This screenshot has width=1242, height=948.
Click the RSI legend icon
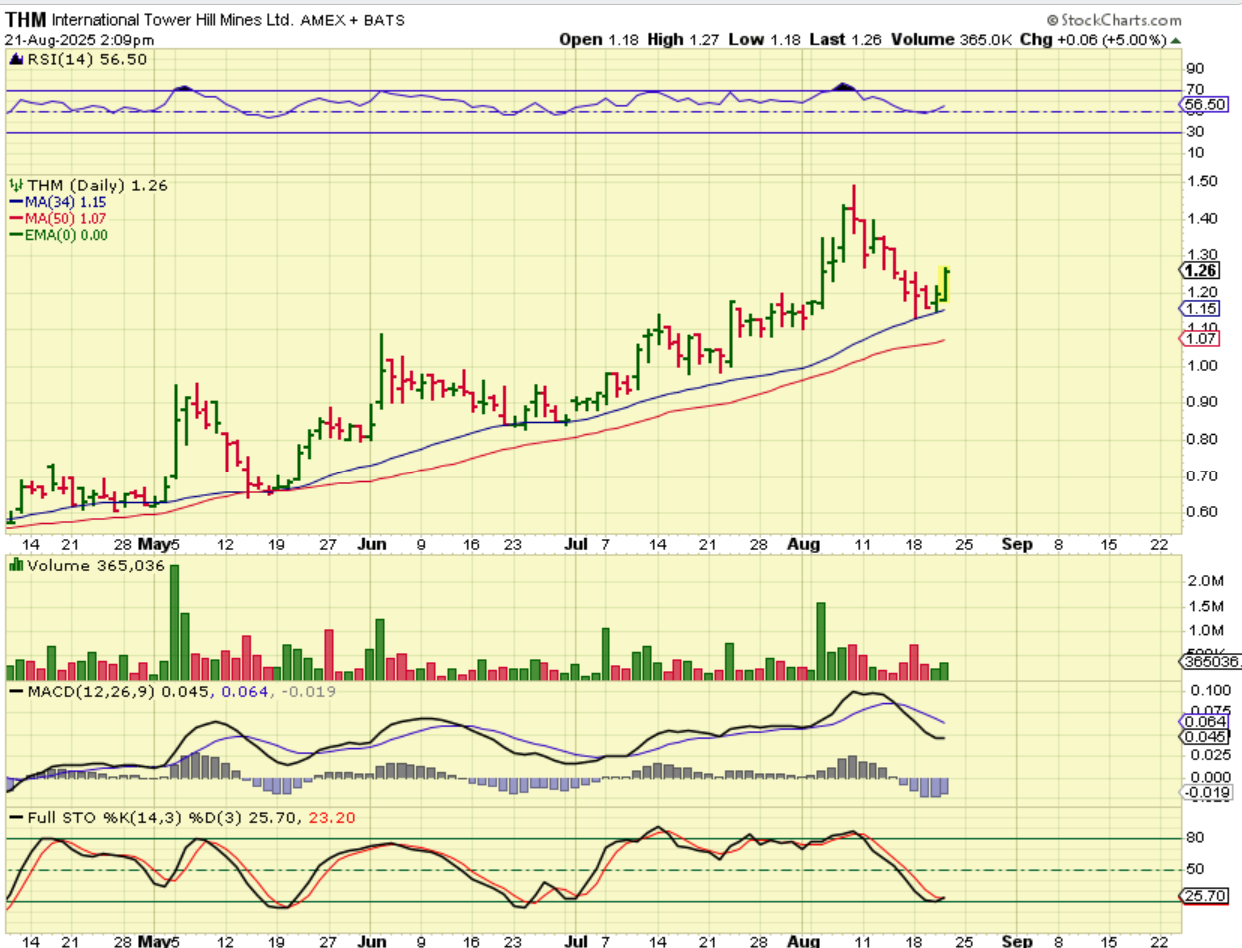[x=16, y=59]
